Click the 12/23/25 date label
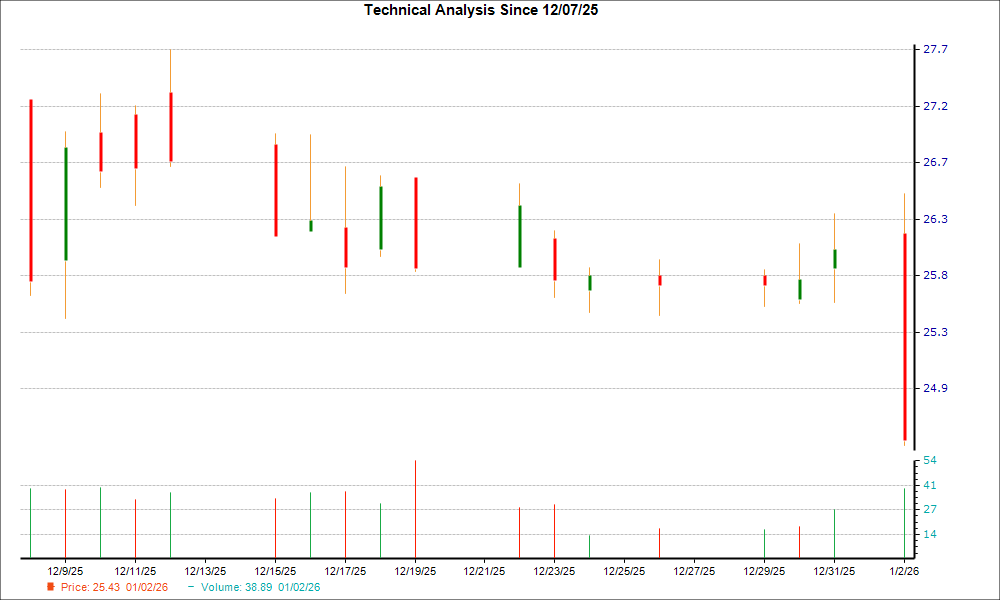Viewport: 1000px width, 600px height. click(554, 571)
